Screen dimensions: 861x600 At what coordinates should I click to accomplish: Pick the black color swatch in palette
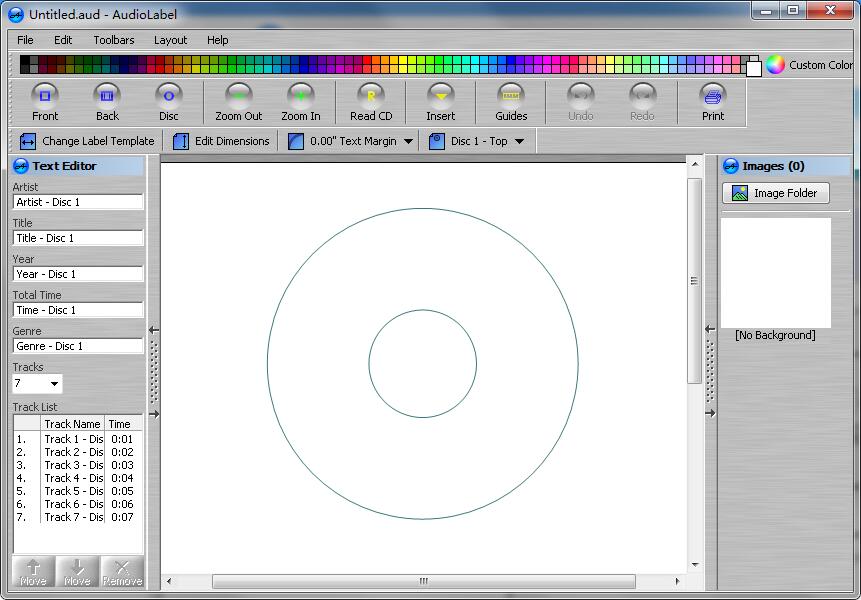click(x=24, y=60)
